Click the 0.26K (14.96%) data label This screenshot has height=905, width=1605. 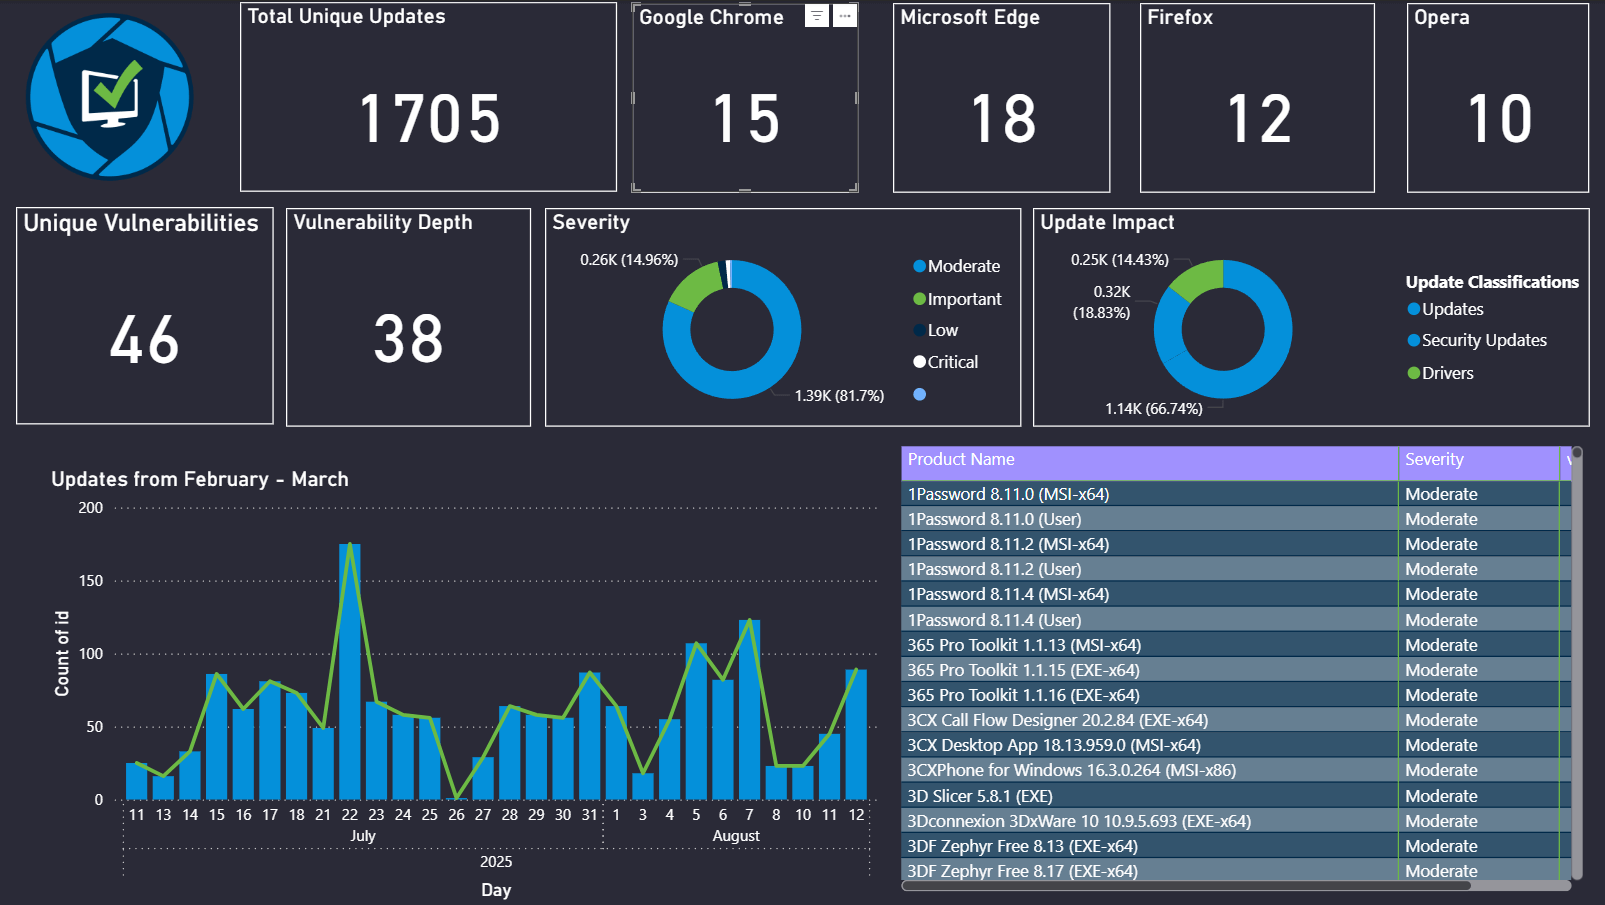pos(629,260)
